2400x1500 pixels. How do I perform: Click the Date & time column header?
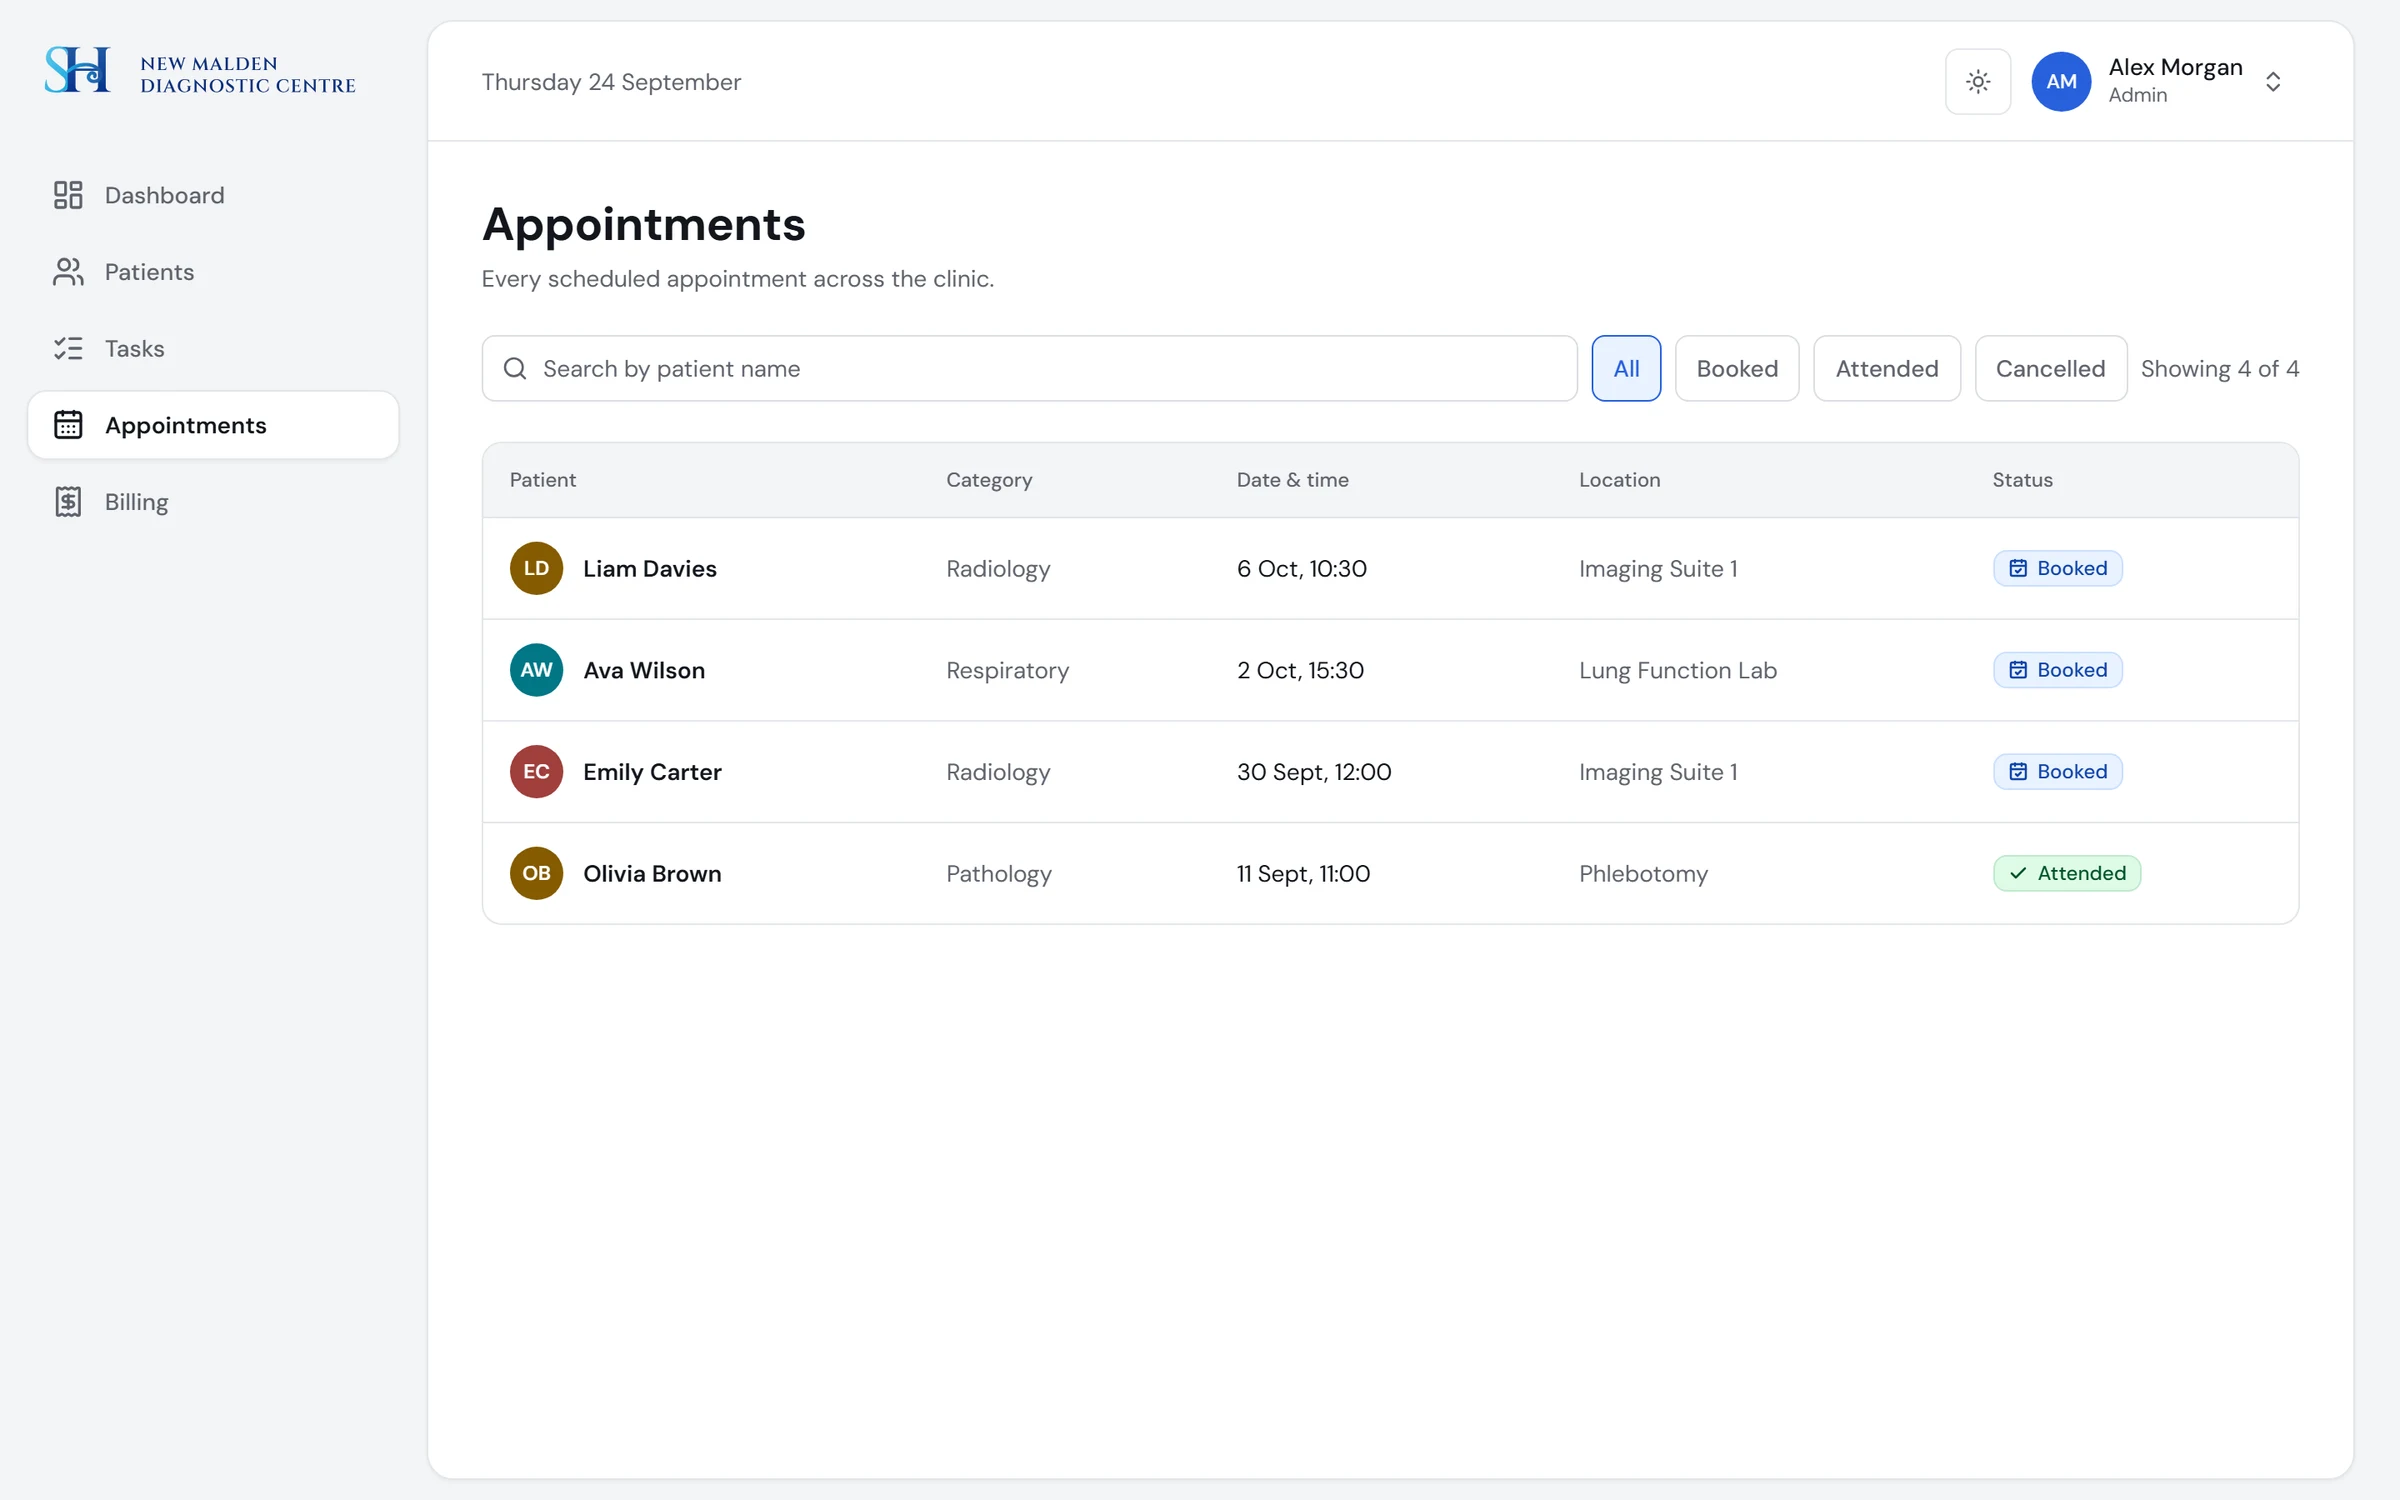click(1292, 480)
